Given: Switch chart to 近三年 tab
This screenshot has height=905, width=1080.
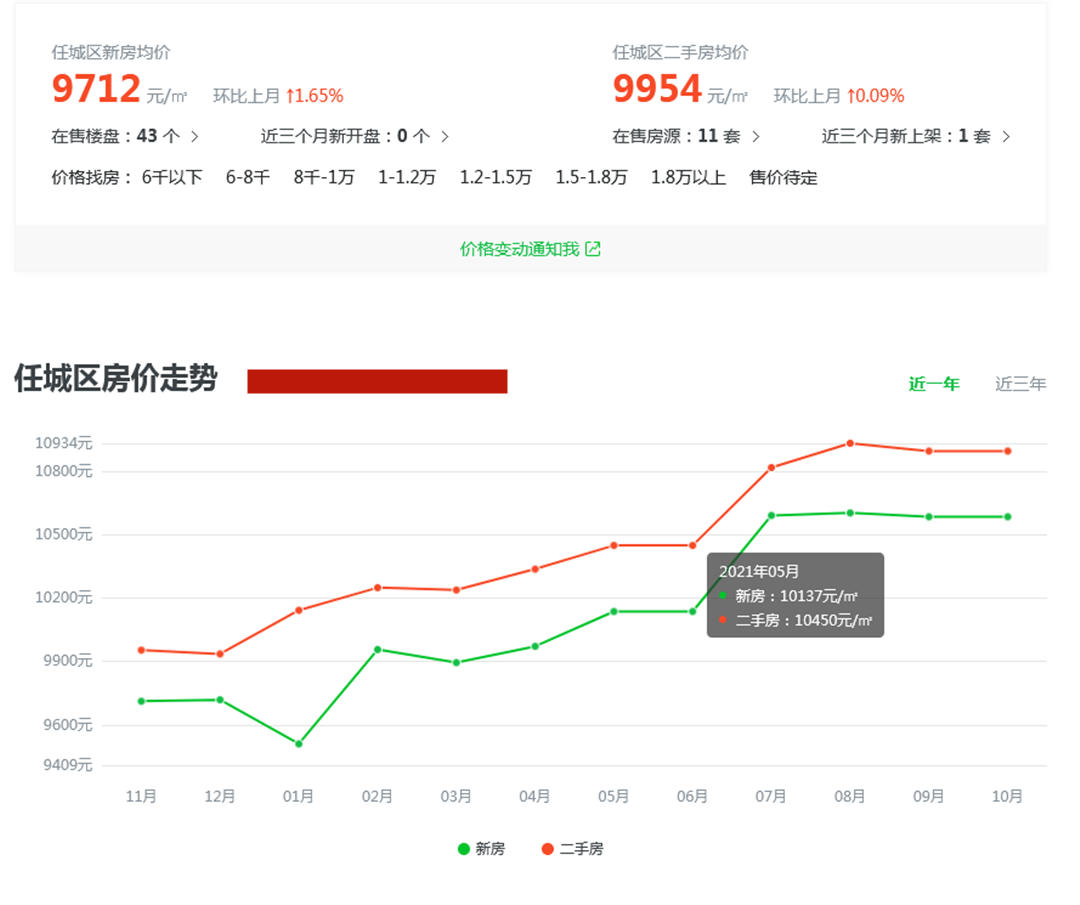Looking at the screenshot, I should [x=1020, y=384].
